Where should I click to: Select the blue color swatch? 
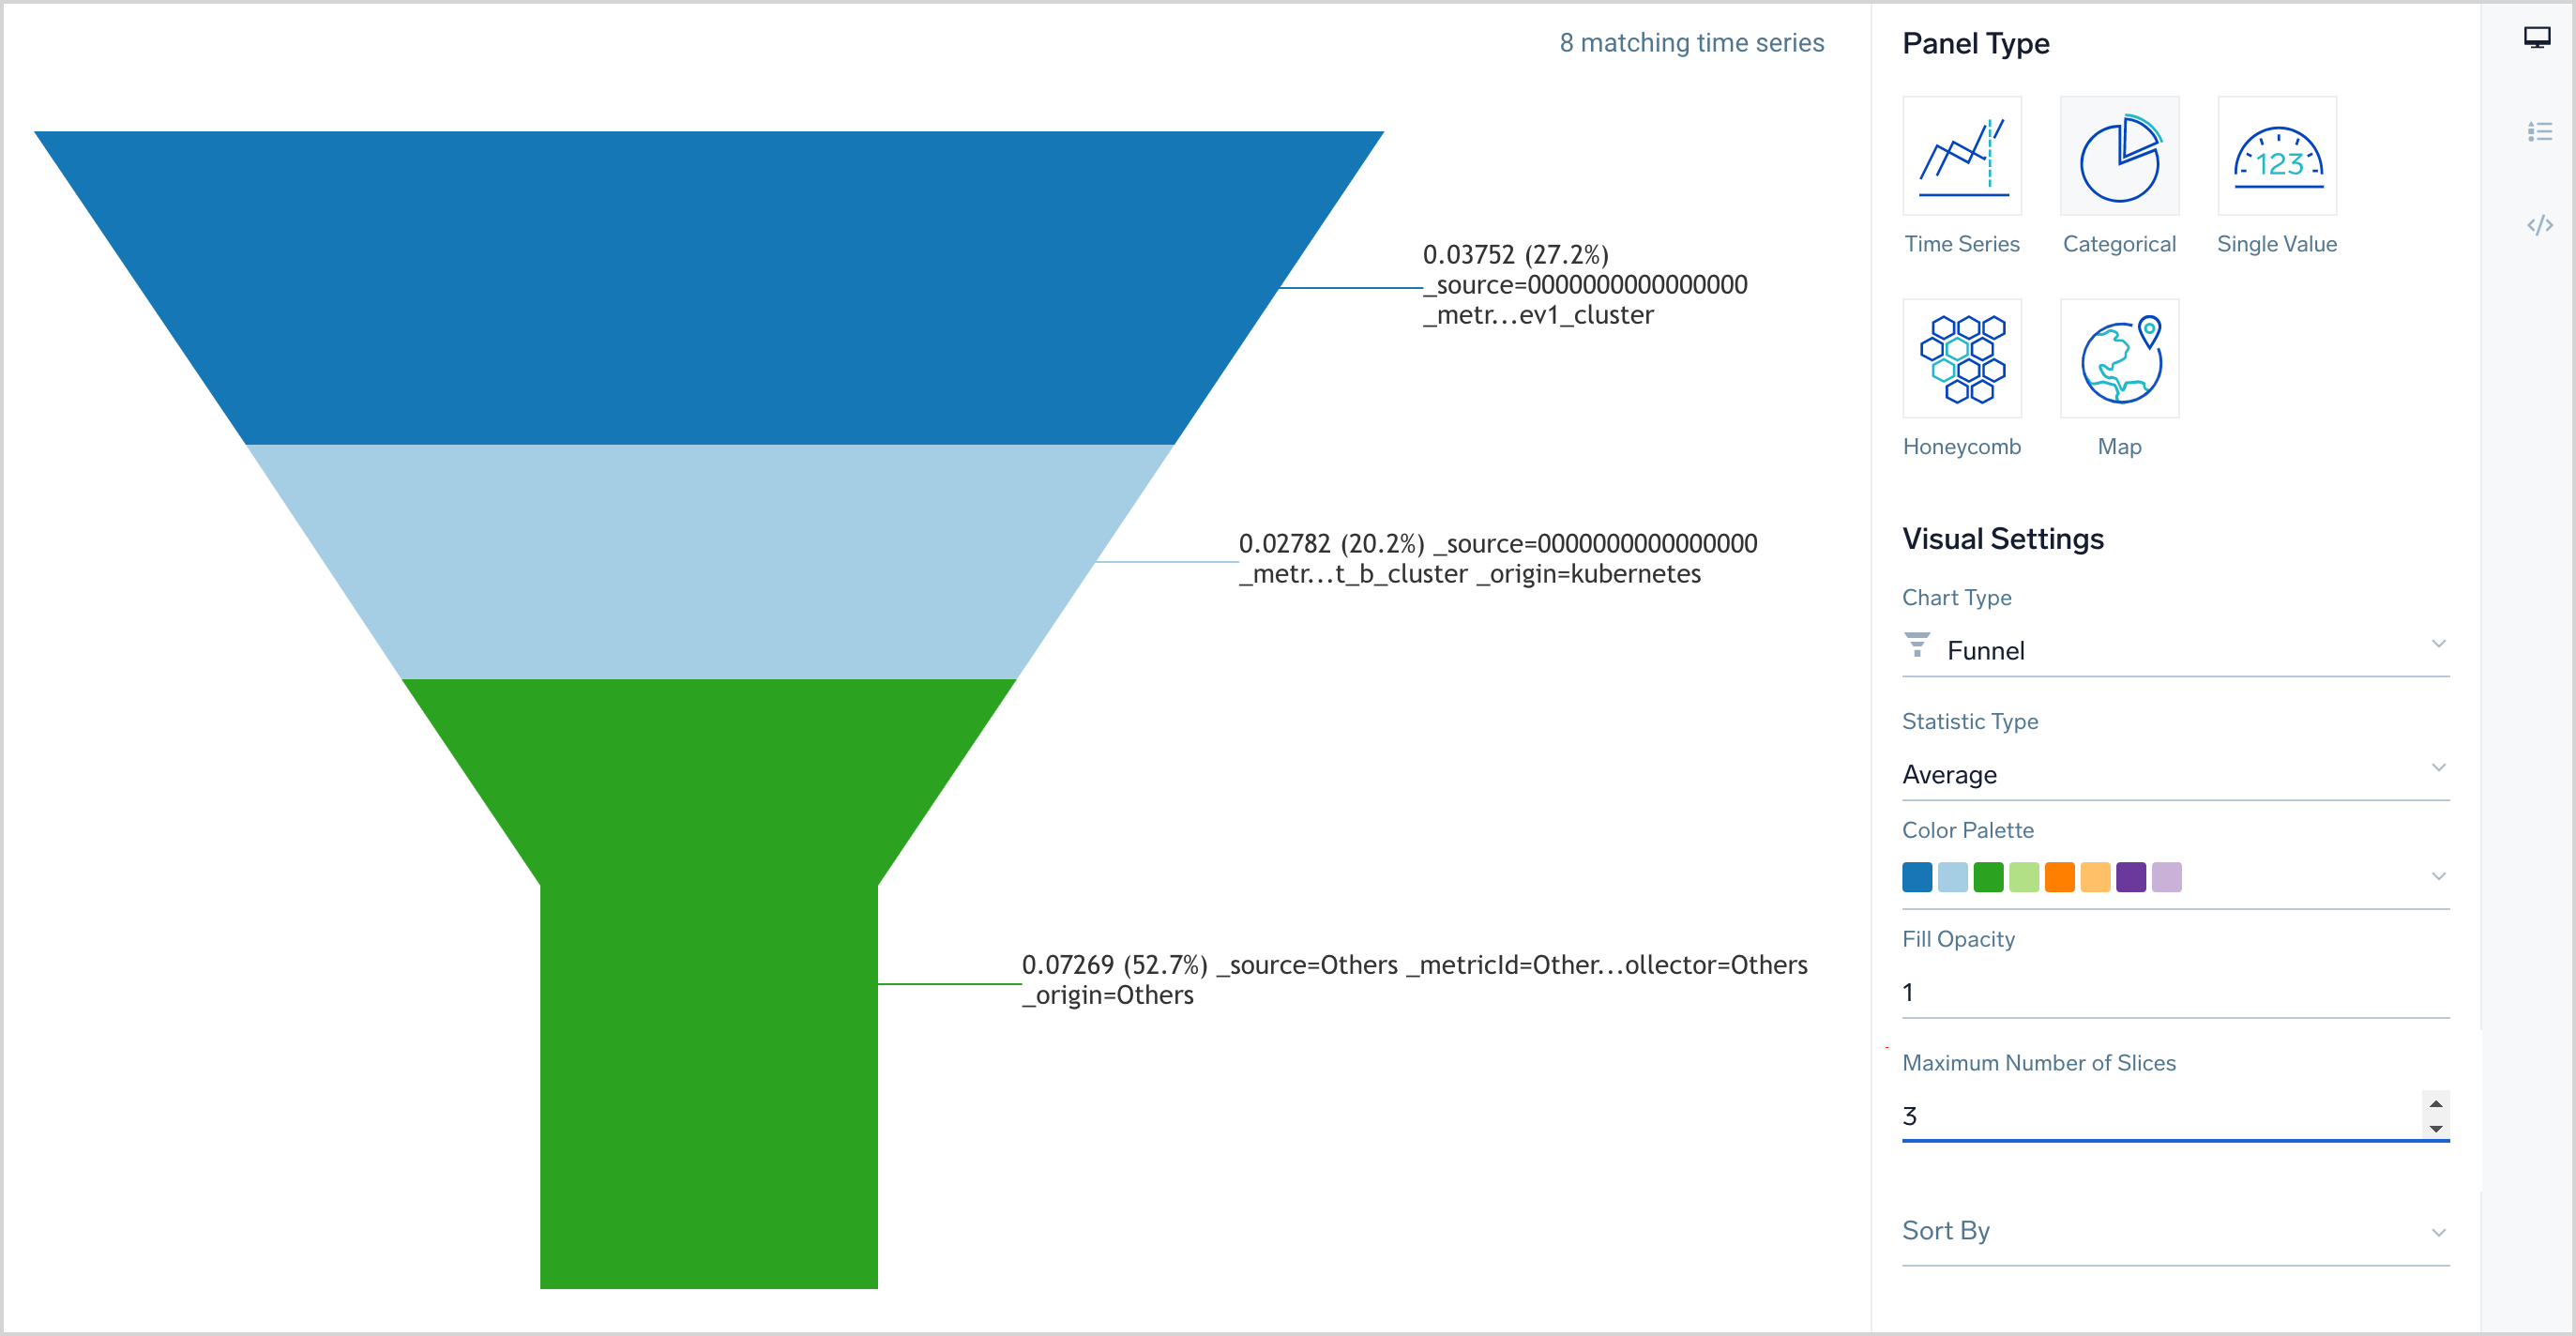tap(1920, 876)
